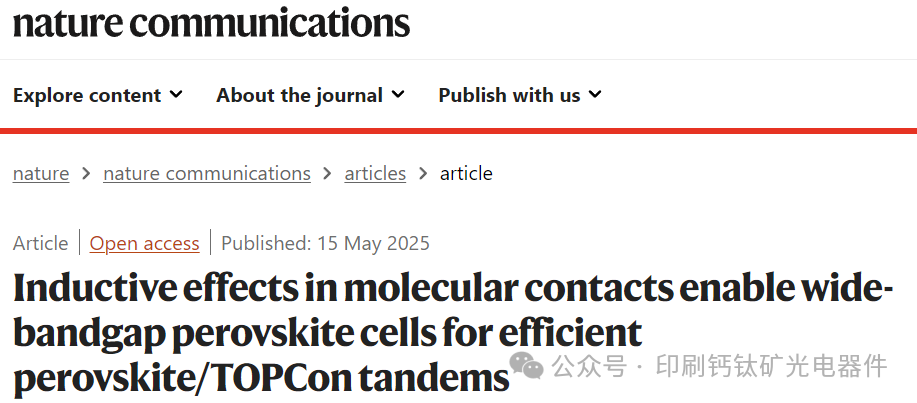
Task: Click the Chinese watermark text beside WeChat logo
Action: click(x=718, y=367)
